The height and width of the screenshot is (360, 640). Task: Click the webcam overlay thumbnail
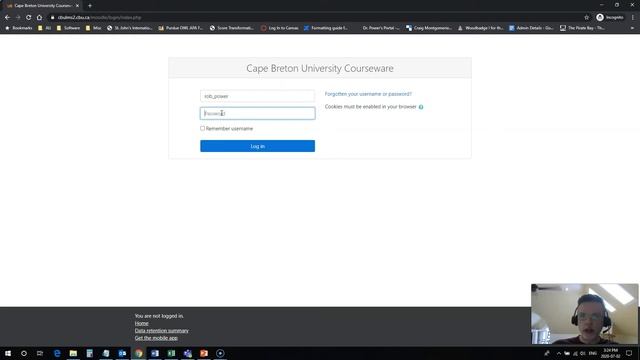coord(584,314)
